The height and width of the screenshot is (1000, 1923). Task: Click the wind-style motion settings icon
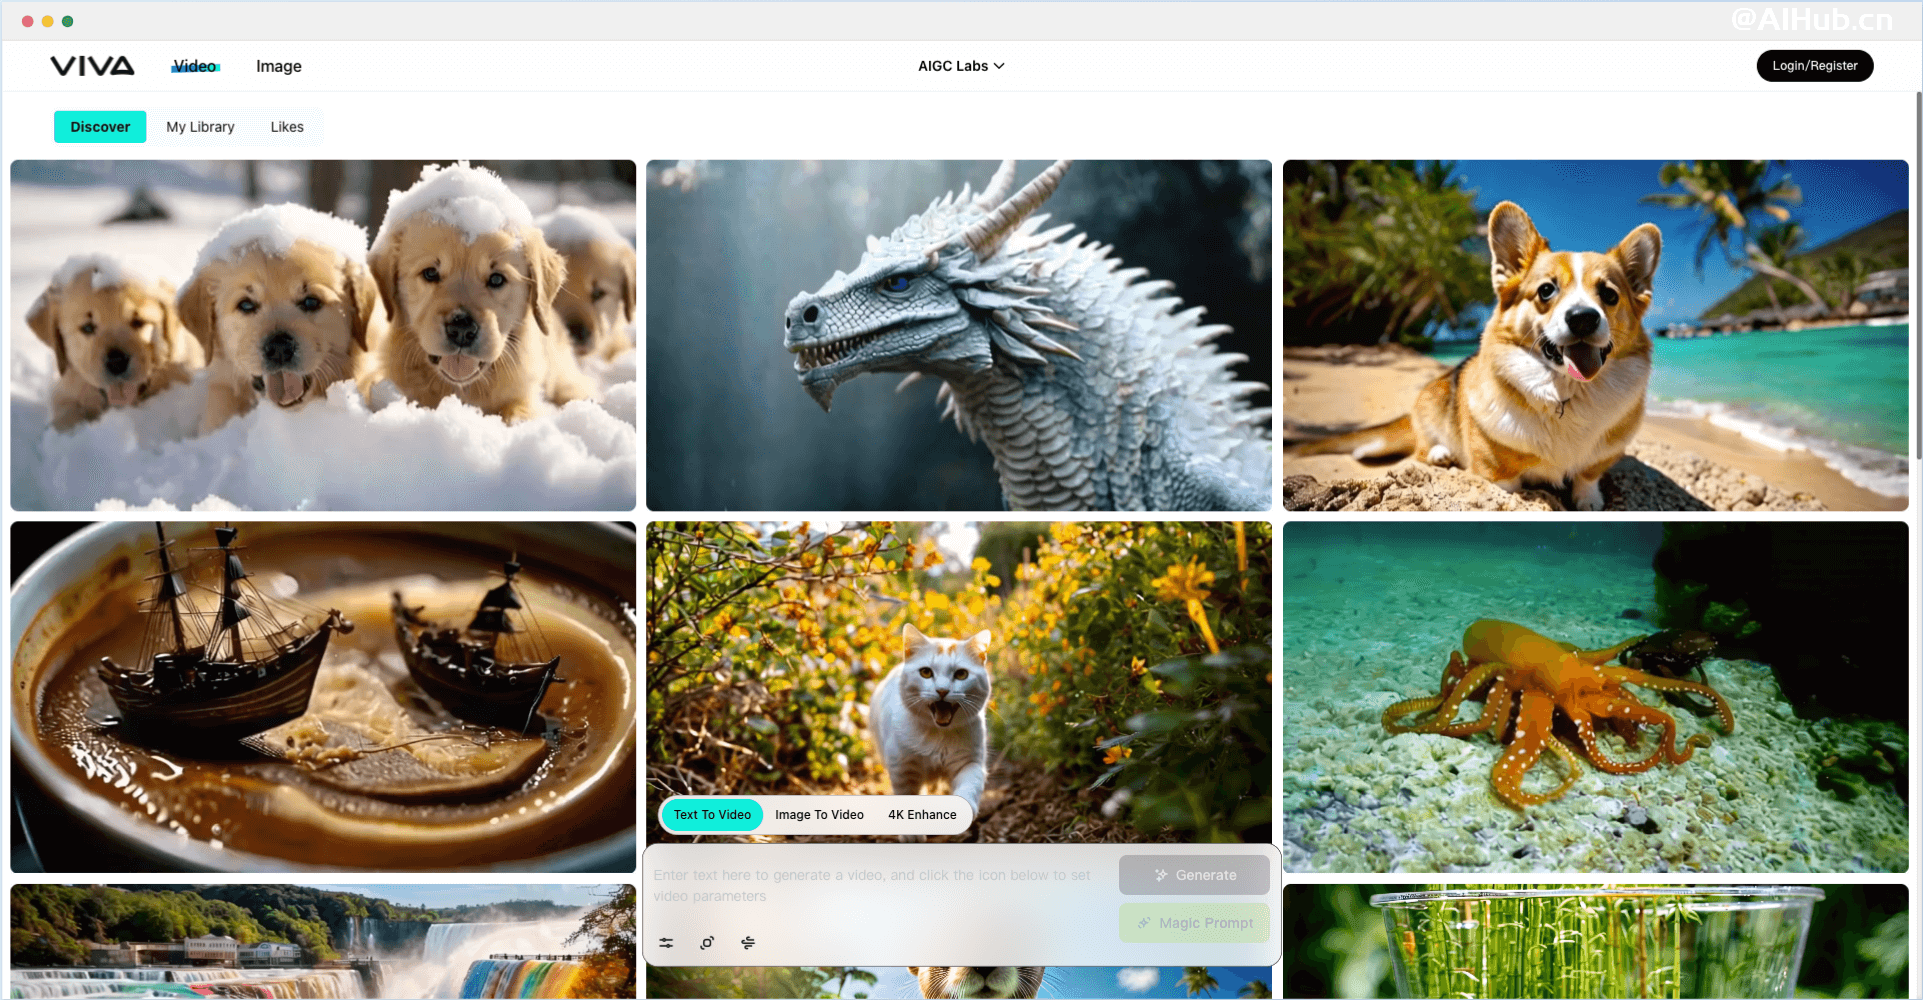click(x=748, y=943)
